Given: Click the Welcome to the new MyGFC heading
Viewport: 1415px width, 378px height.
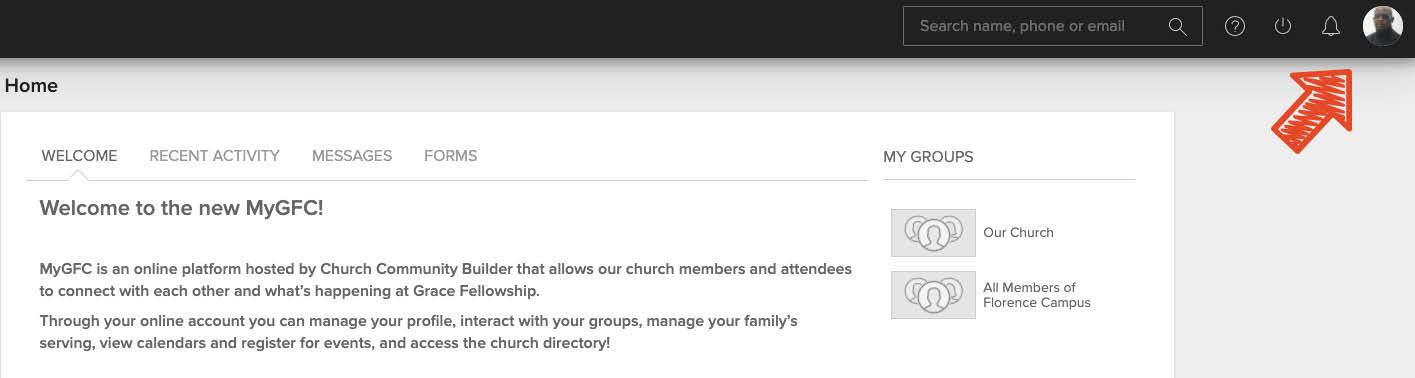Looking at the screenshot, I should click(181, 208).
